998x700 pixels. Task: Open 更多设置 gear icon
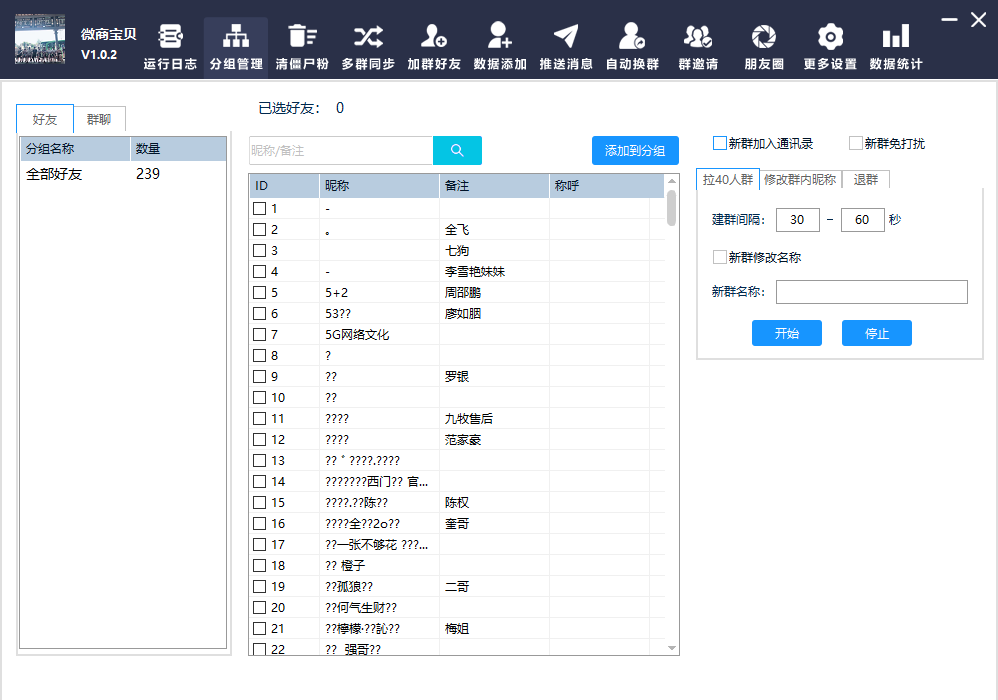point(829,37)
